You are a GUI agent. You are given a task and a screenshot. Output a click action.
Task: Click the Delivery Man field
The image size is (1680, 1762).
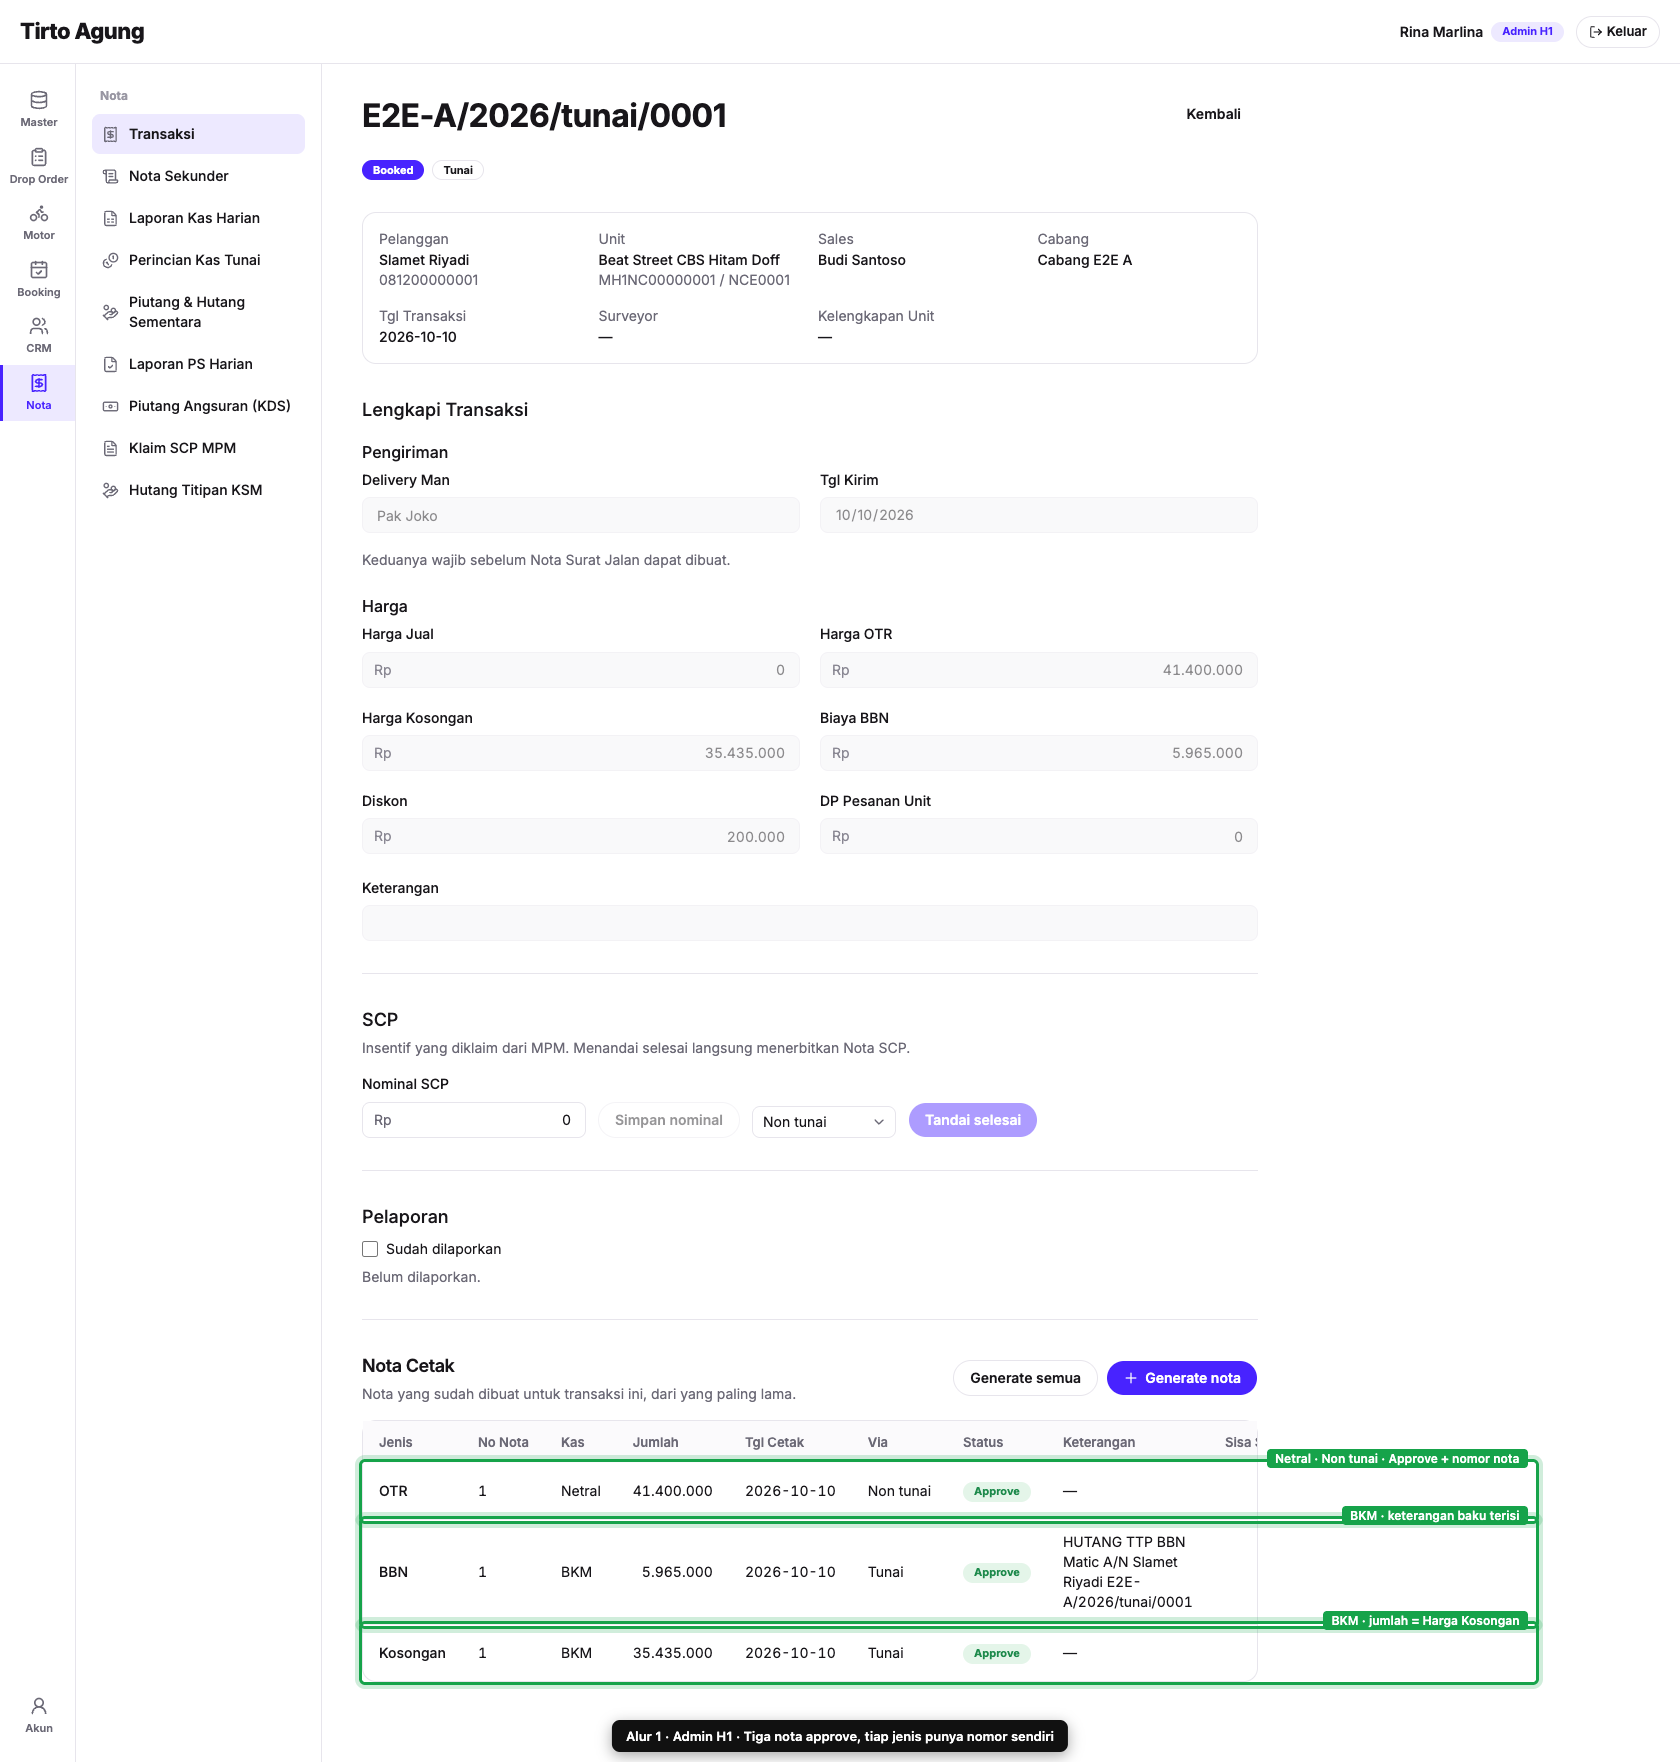[x=580, y=515]
